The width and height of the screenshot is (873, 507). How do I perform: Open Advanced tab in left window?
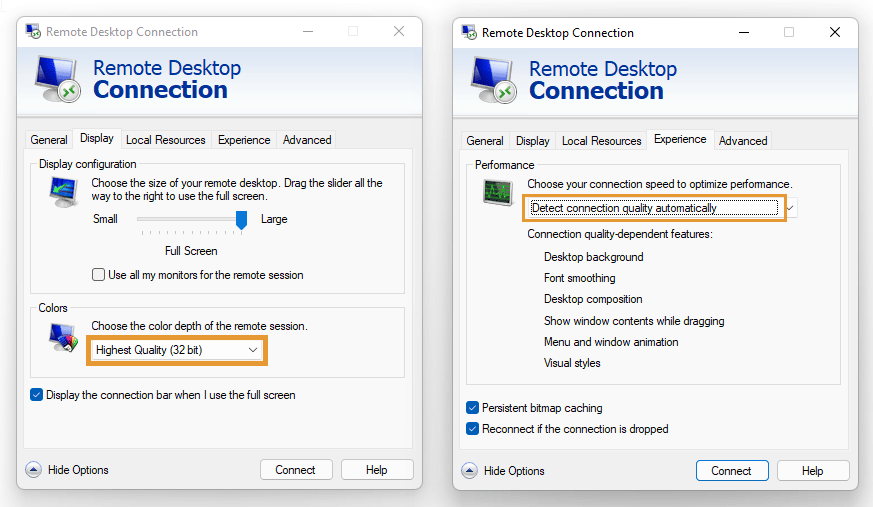pos(307,140)
